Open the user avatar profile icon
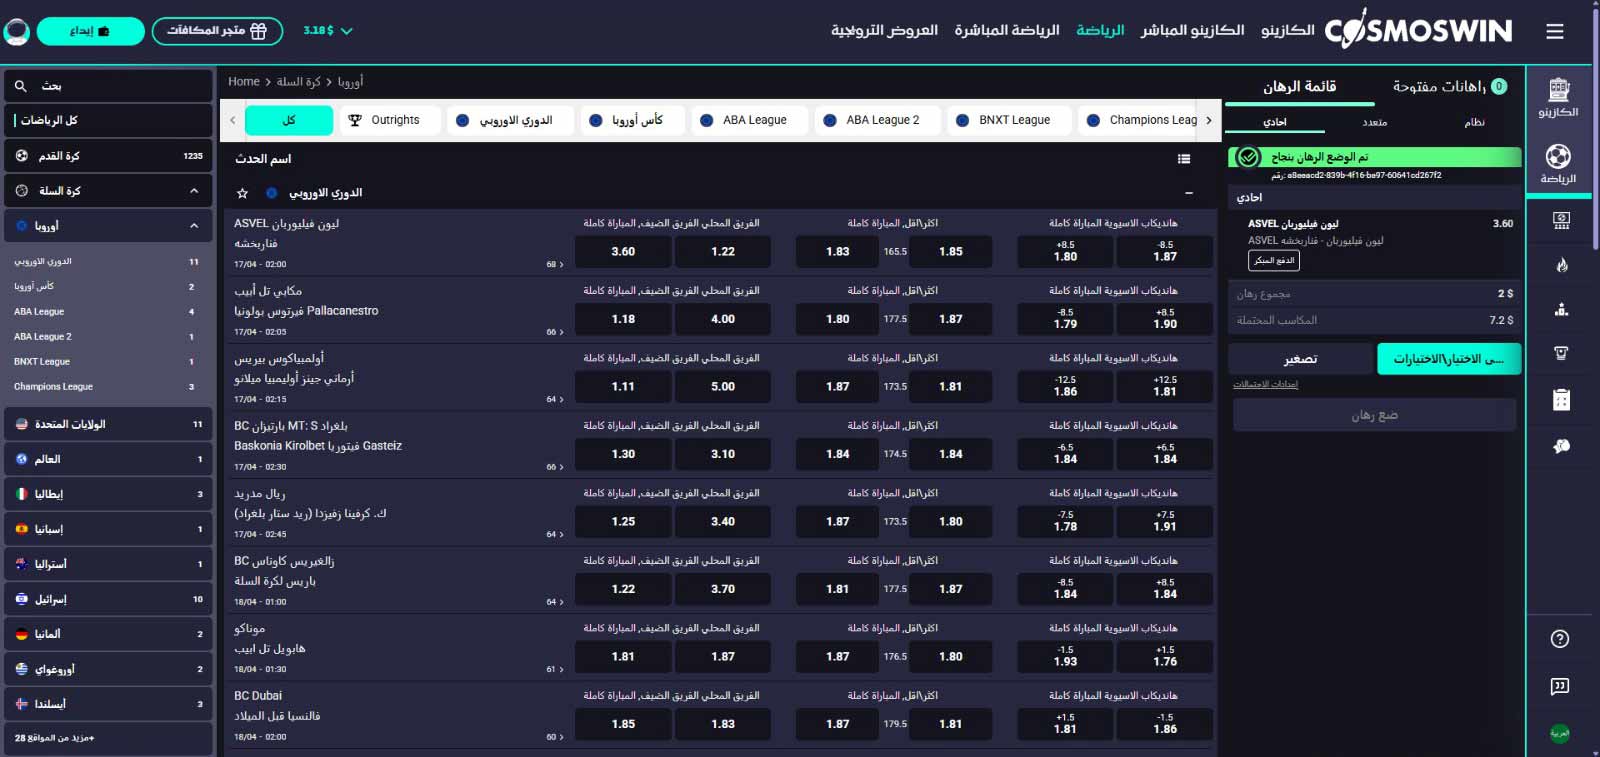 click(17, 31)
